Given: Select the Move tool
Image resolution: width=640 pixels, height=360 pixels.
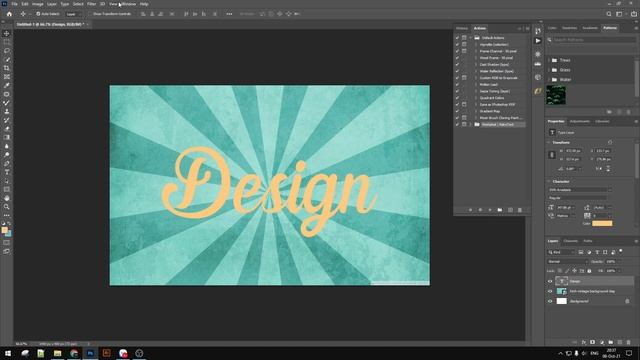Looking at the screenshot, I should 7,33.
